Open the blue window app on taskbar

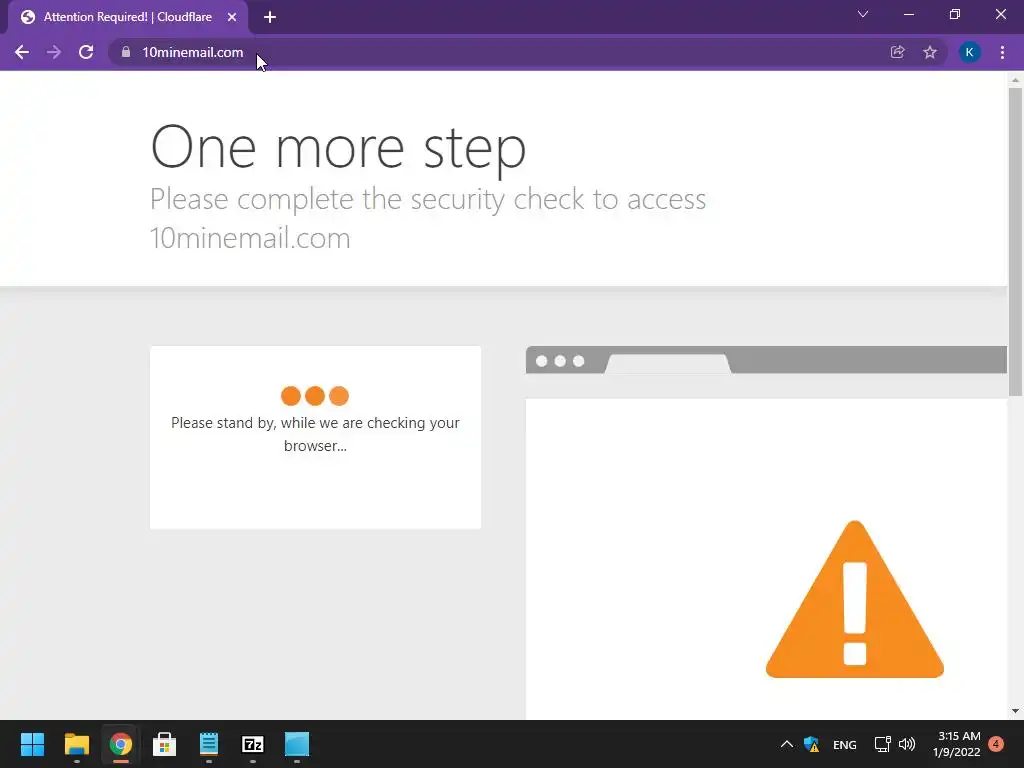(297, 744)
